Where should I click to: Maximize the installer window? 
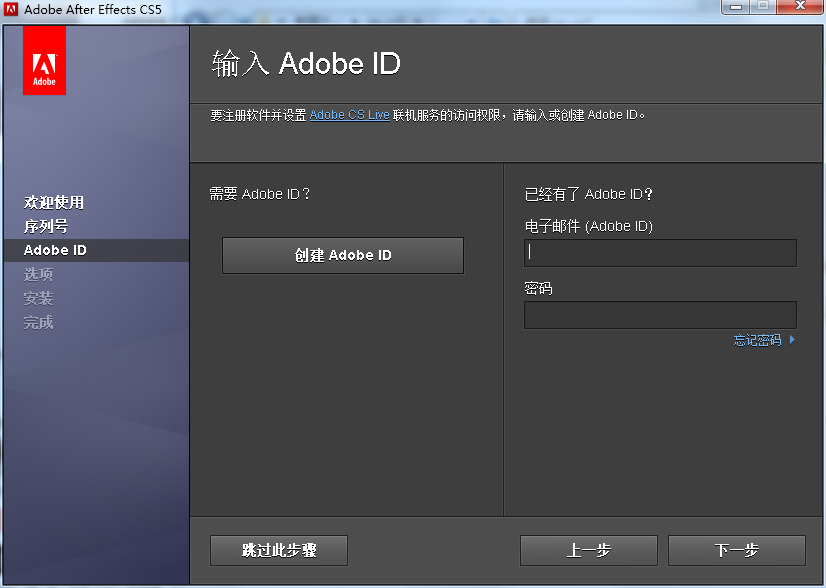click(762, 8)
